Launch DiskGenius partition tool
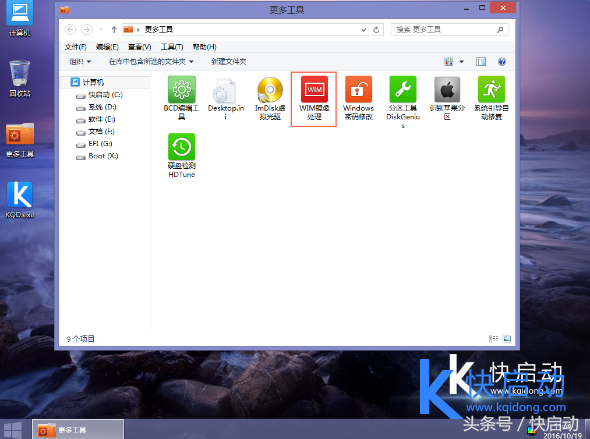 tap(403, 102)
